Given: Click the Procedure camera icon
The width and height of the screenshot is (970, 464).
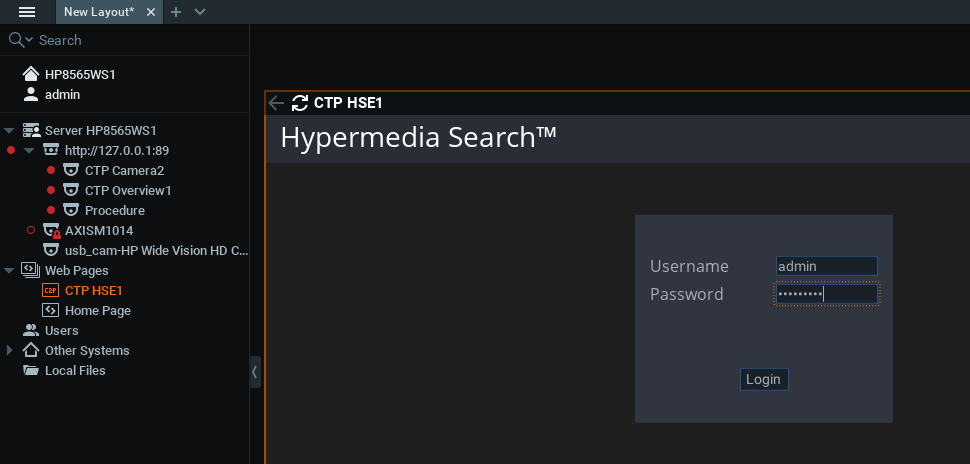Looking at the screenshot, I should [x=71, y=210].
